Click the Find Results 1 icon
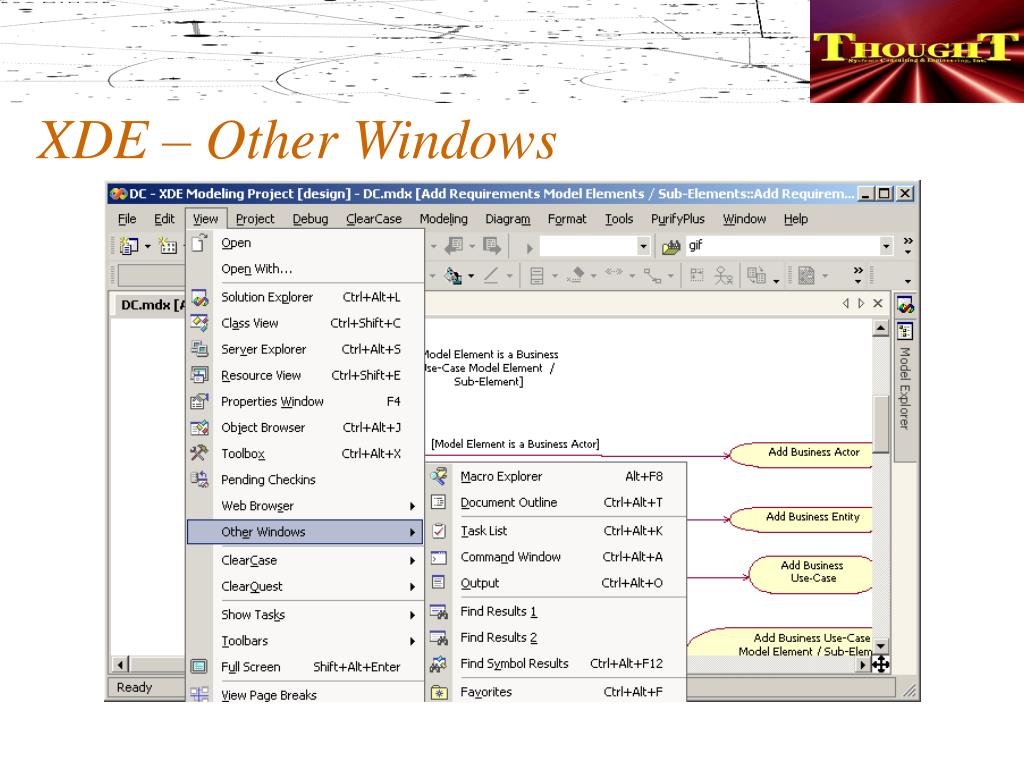Image resolution: width=1024 pixels, height=768 pixels. 439,611
